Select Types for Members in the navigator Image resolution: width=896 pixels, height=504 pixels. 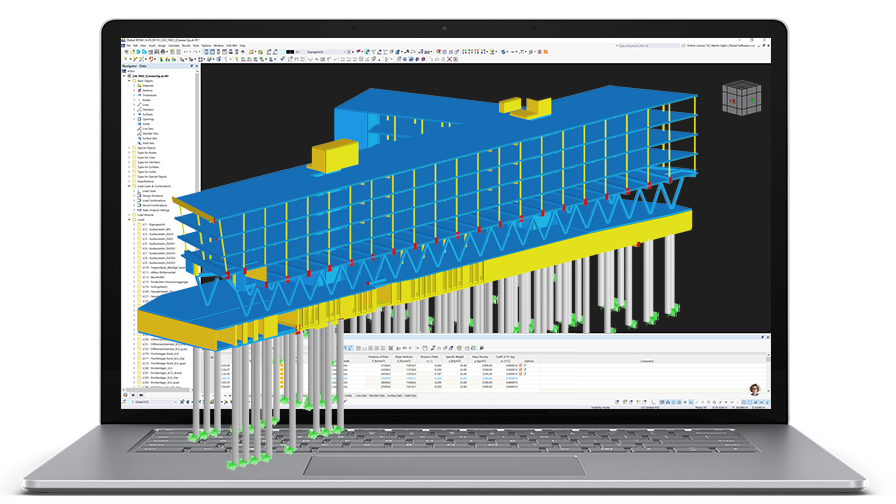coord(149,162)
